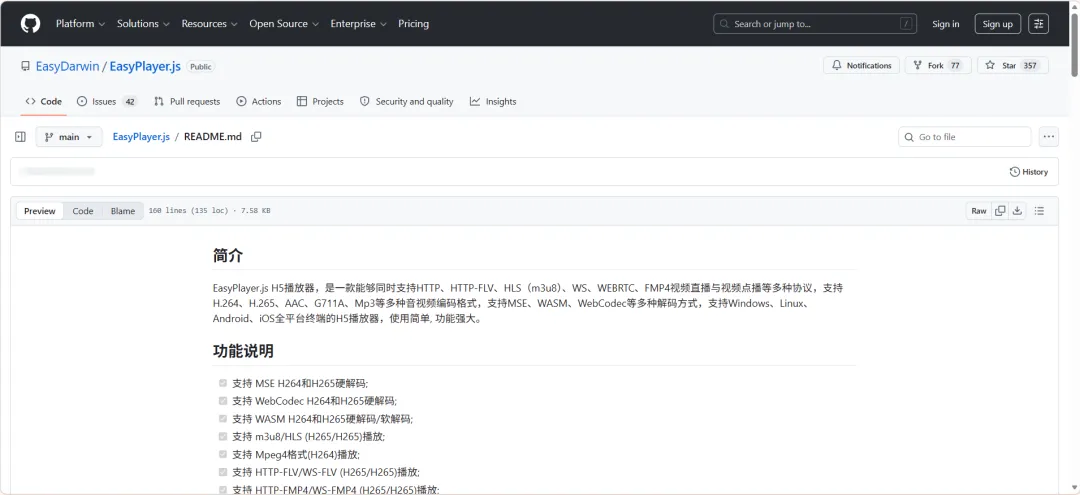Expand the Platform menu
The width and height of the screenshot is (1080, 495).
point(80,23)
